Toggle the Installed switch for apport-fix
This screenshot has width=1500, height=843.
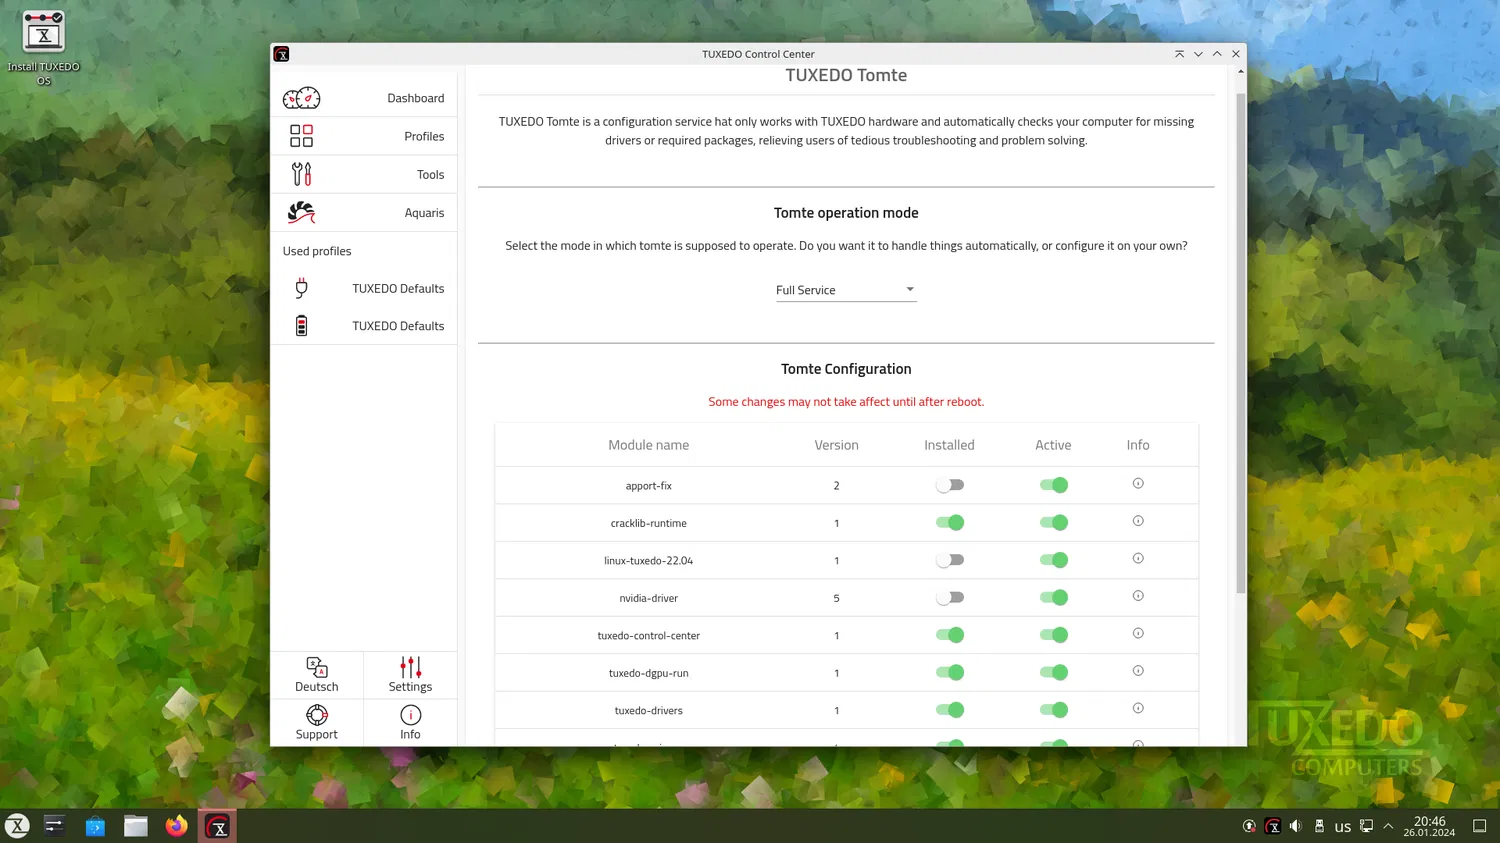[950, 485]
